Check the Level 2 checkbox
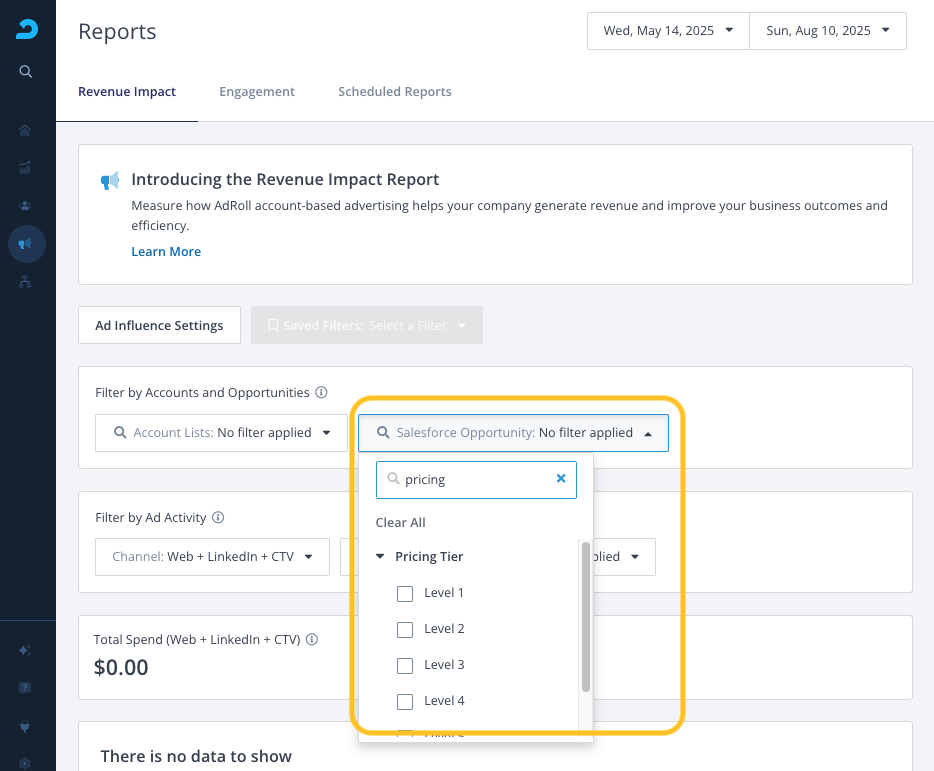This screenshot has width=934, height=771. coord(405,630)
